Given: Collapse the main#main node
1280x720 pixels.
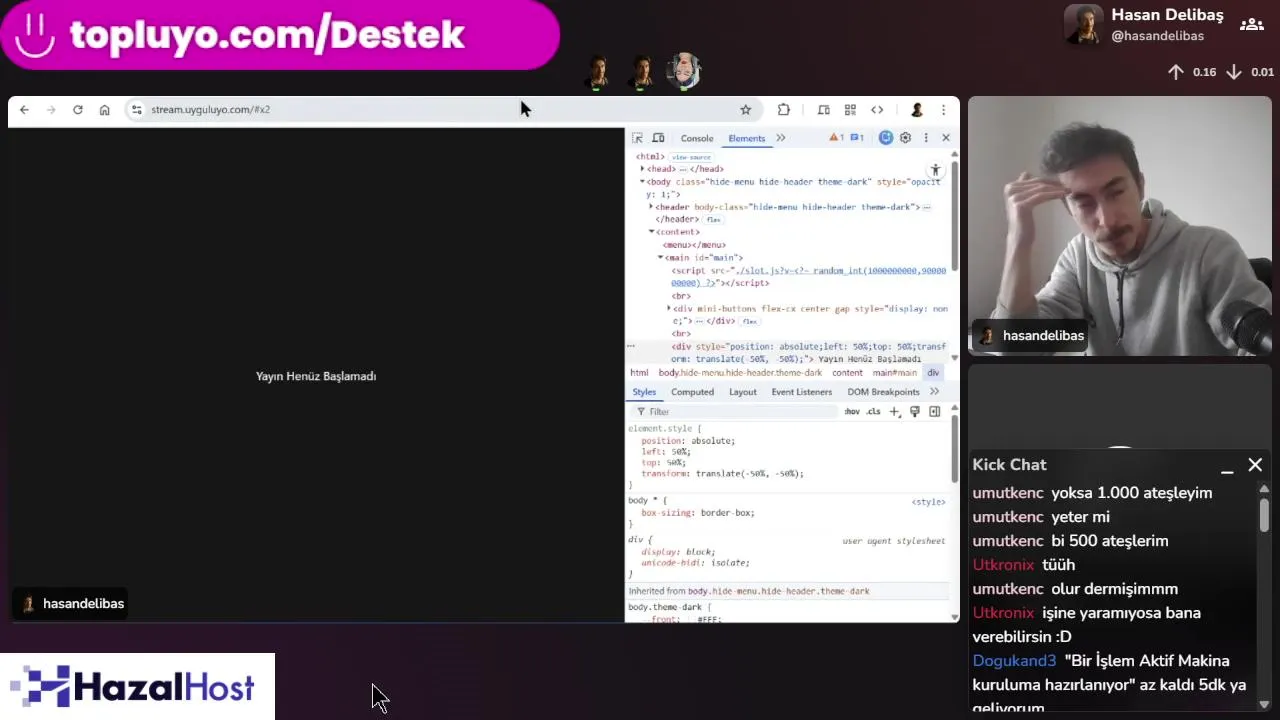Looking at the screenshot, I should (x=660, y=258).
